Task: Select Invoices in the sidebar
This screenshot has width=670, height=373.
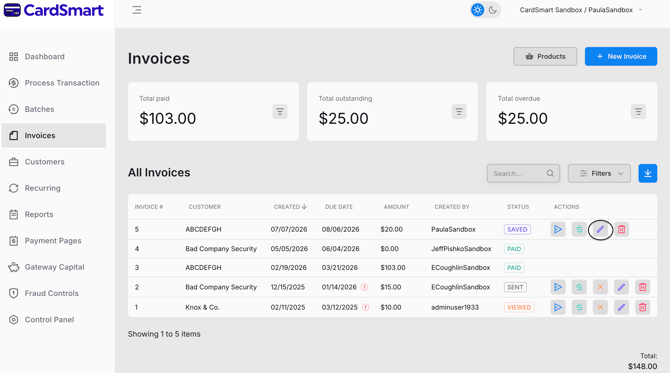Action: [x=54, y=135]
